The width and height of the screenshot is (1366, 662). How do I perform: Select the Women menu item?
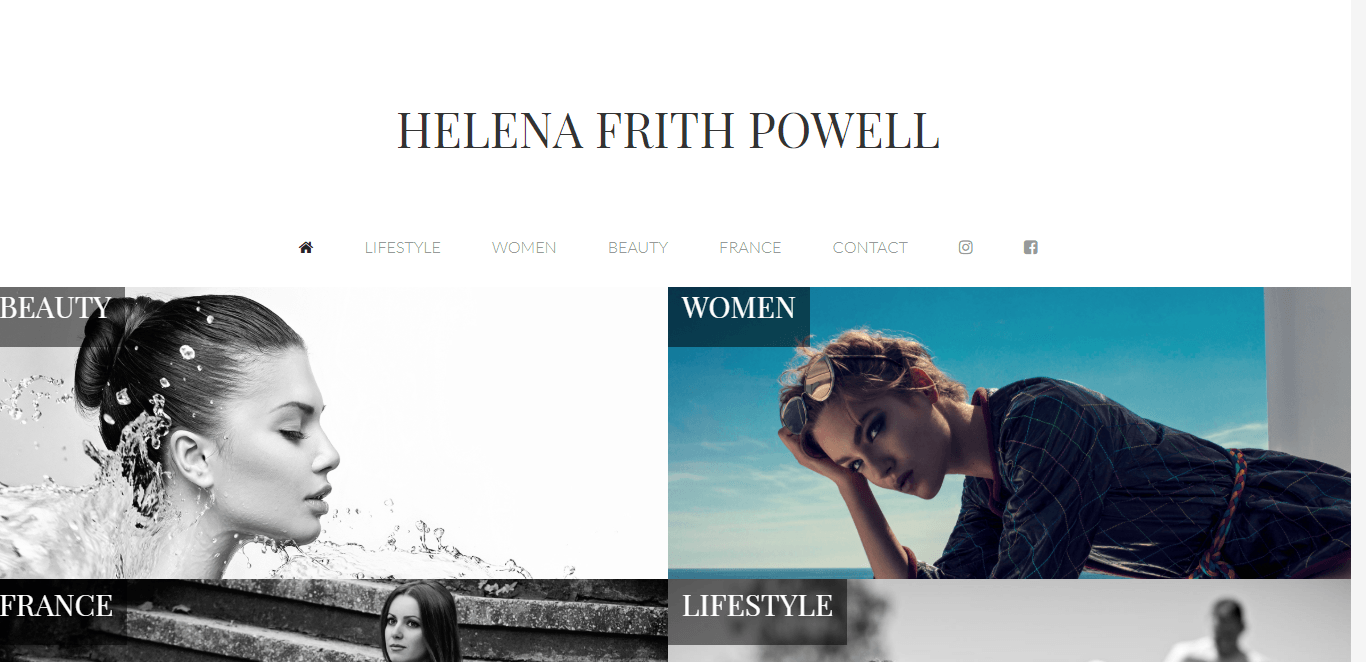tap(524, 247)
